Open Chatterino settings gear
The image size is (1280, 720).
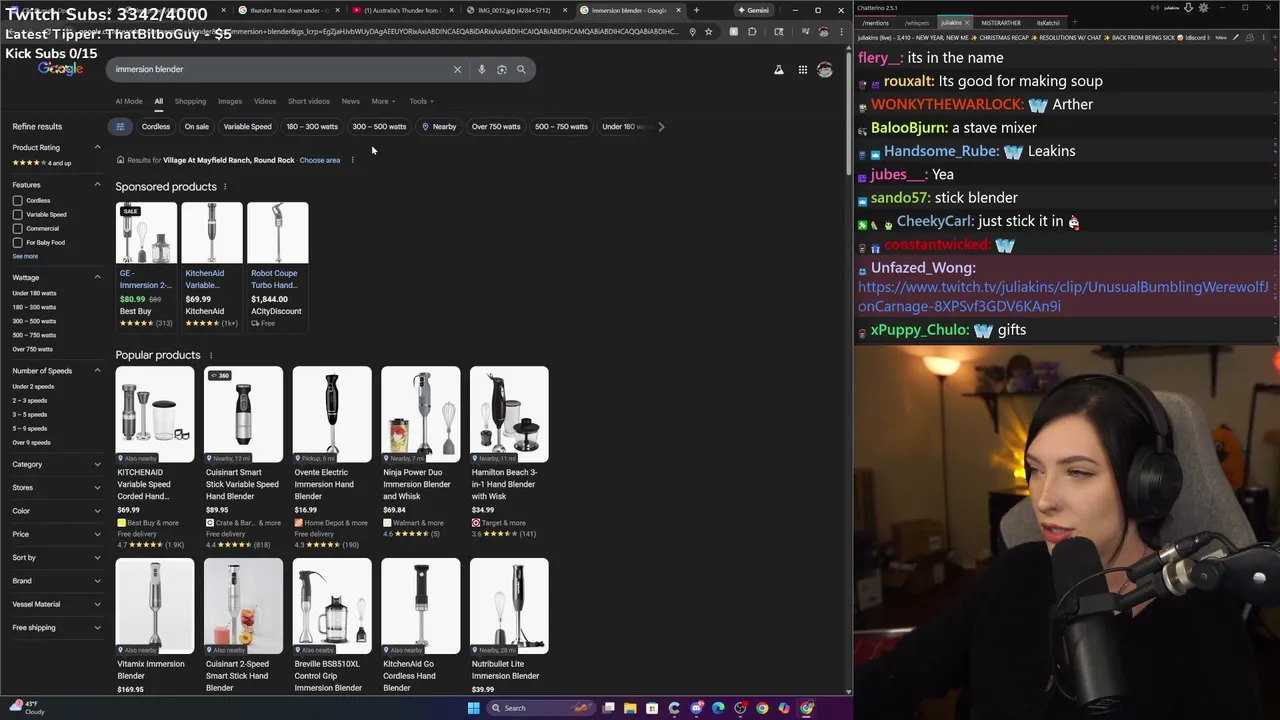pos(1203,8)
